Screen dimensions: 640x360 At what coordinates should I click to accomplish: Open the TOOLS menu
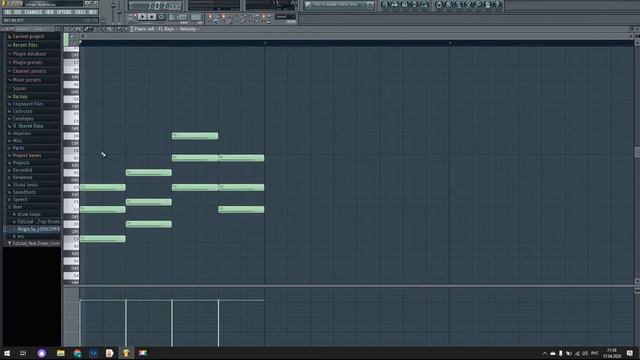[80, 12]
